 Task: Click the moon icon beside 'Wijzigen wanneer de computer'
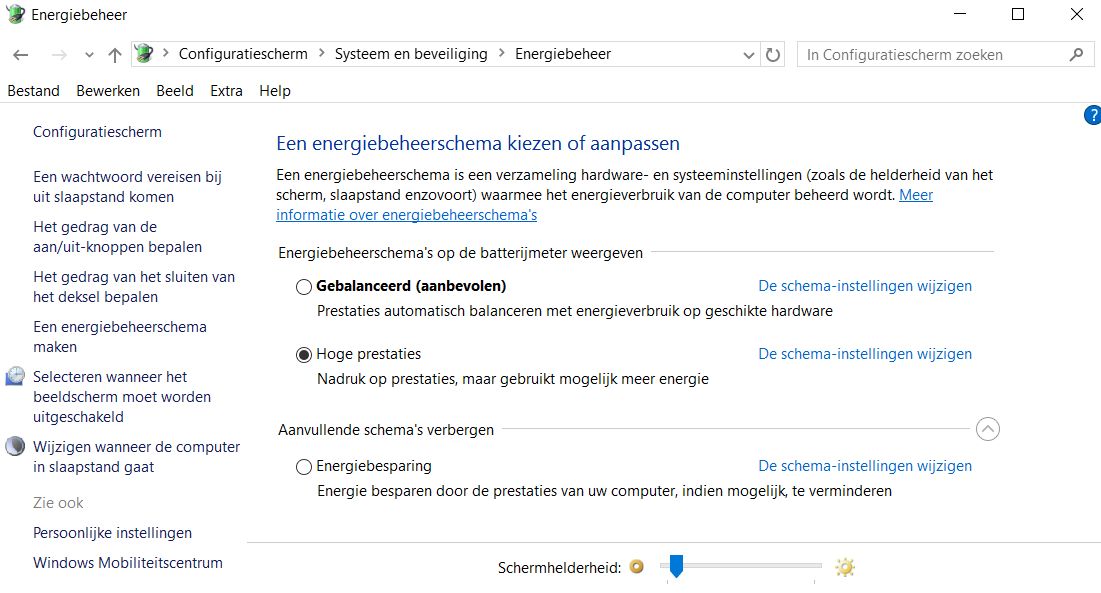(x=15, y=446)
